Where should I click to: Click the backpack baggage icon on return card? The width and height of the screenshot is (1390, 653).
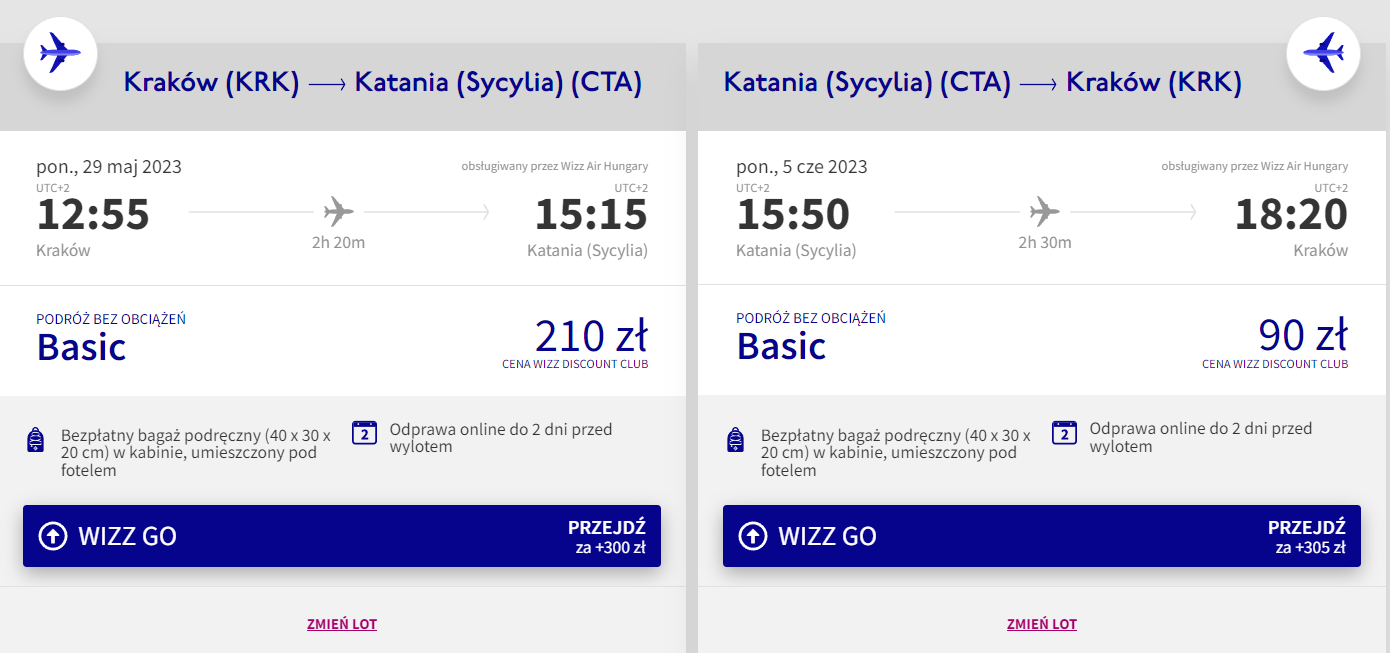tap(737, 441)
